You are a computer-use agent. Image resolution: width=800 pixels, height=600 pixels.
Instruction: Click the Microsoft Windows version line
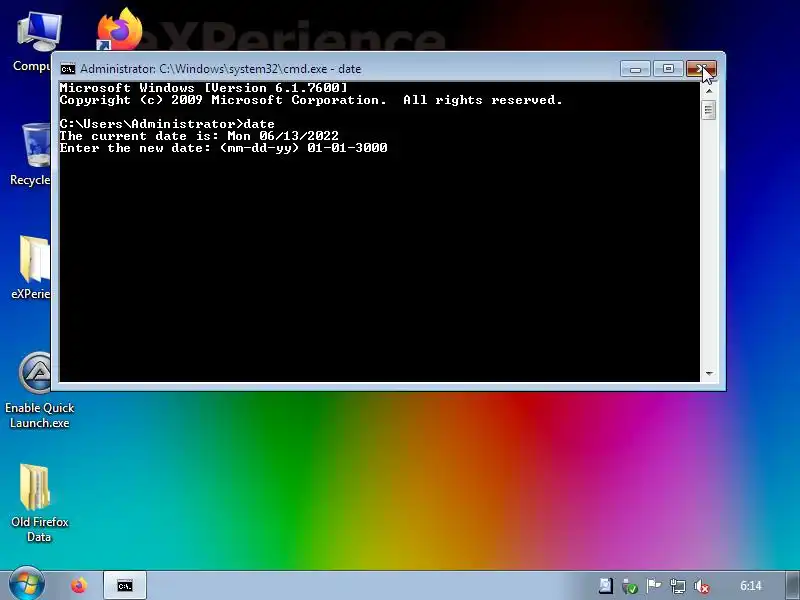click(x=203, y=88)
